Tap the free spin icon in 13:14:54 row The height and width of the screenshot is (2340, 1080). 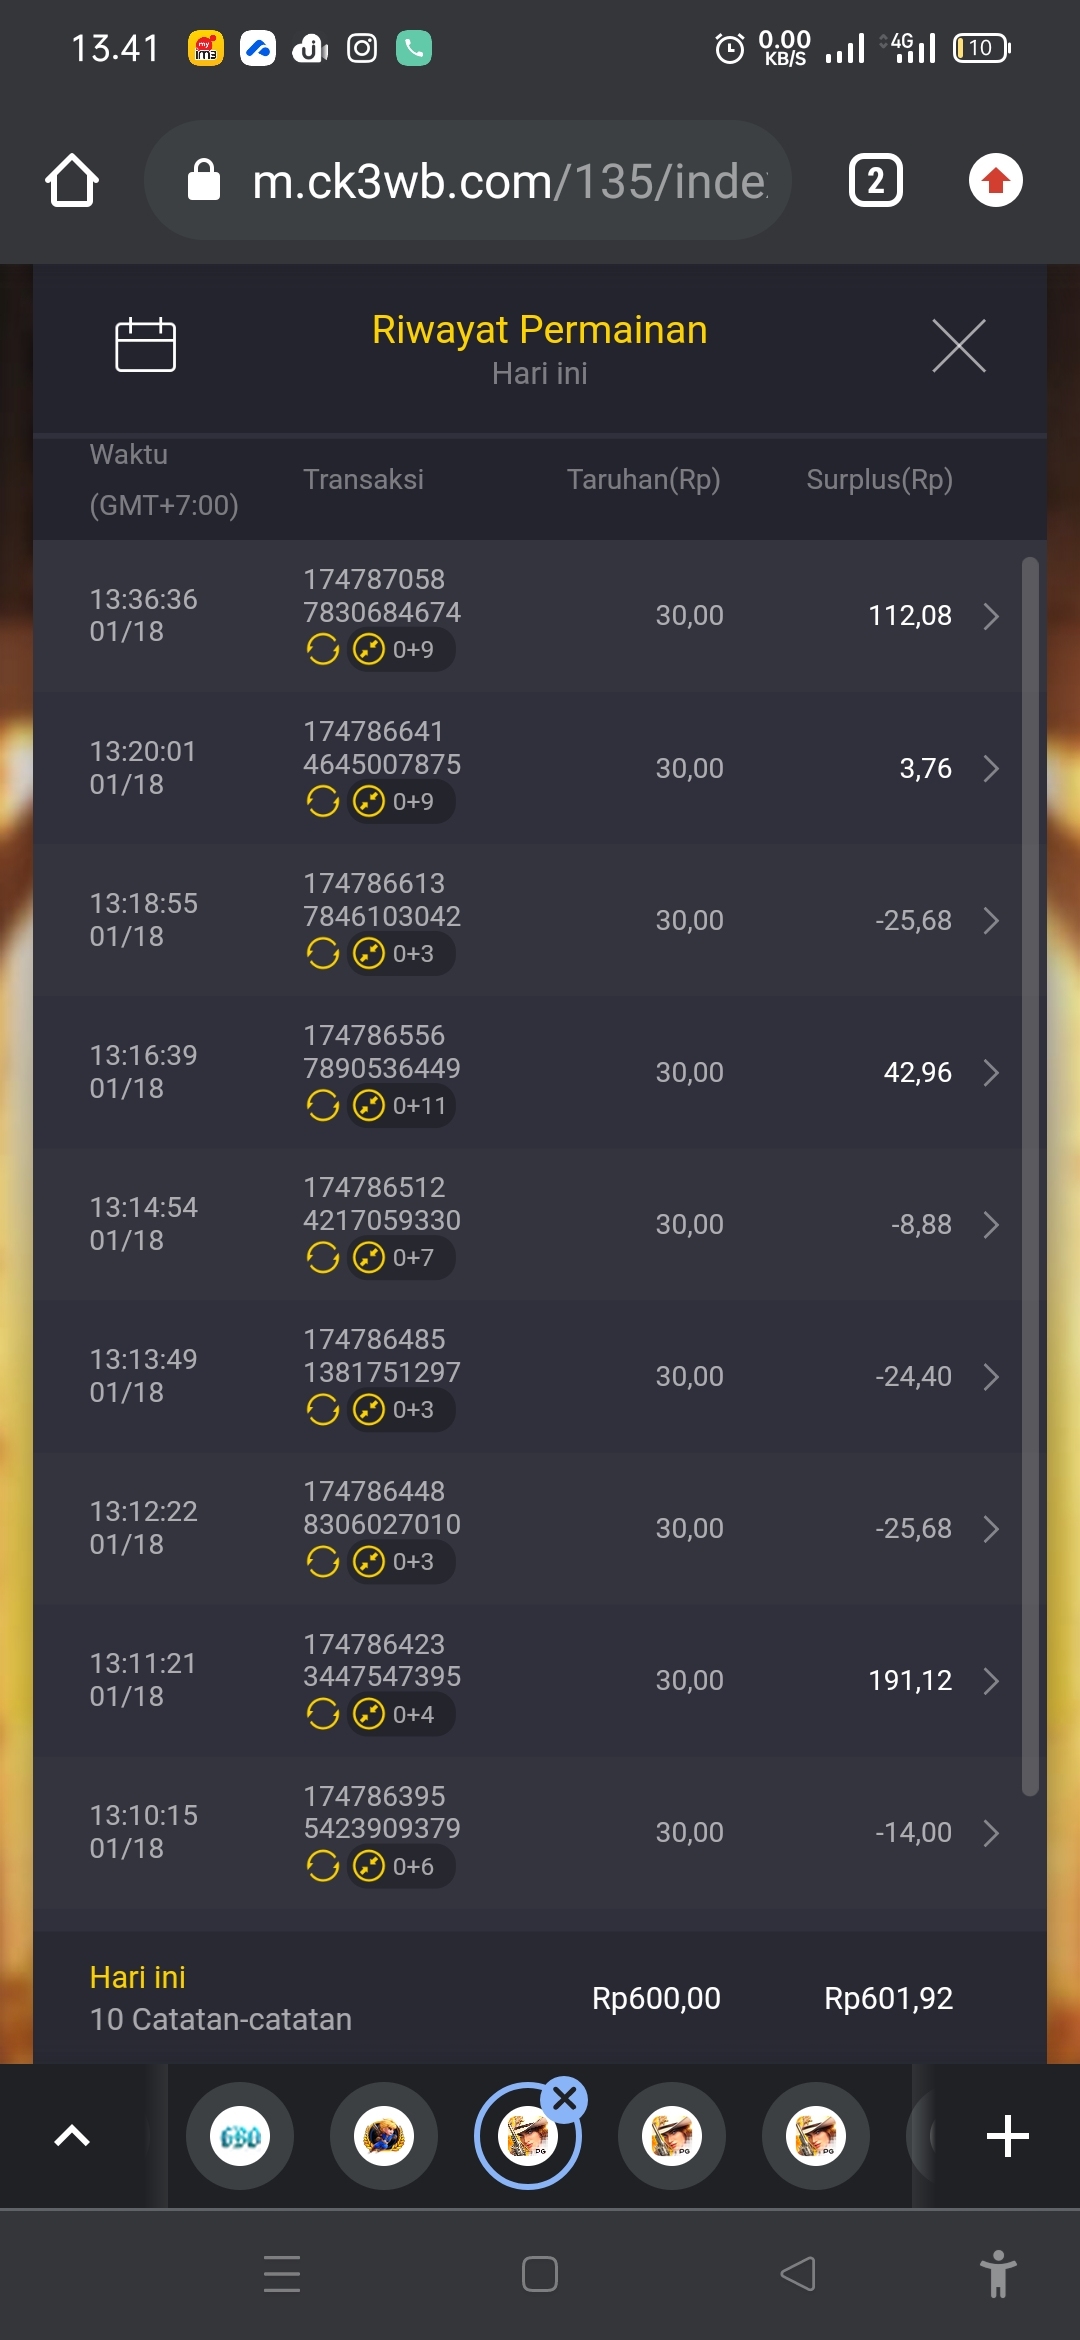tap(322, 1257)
